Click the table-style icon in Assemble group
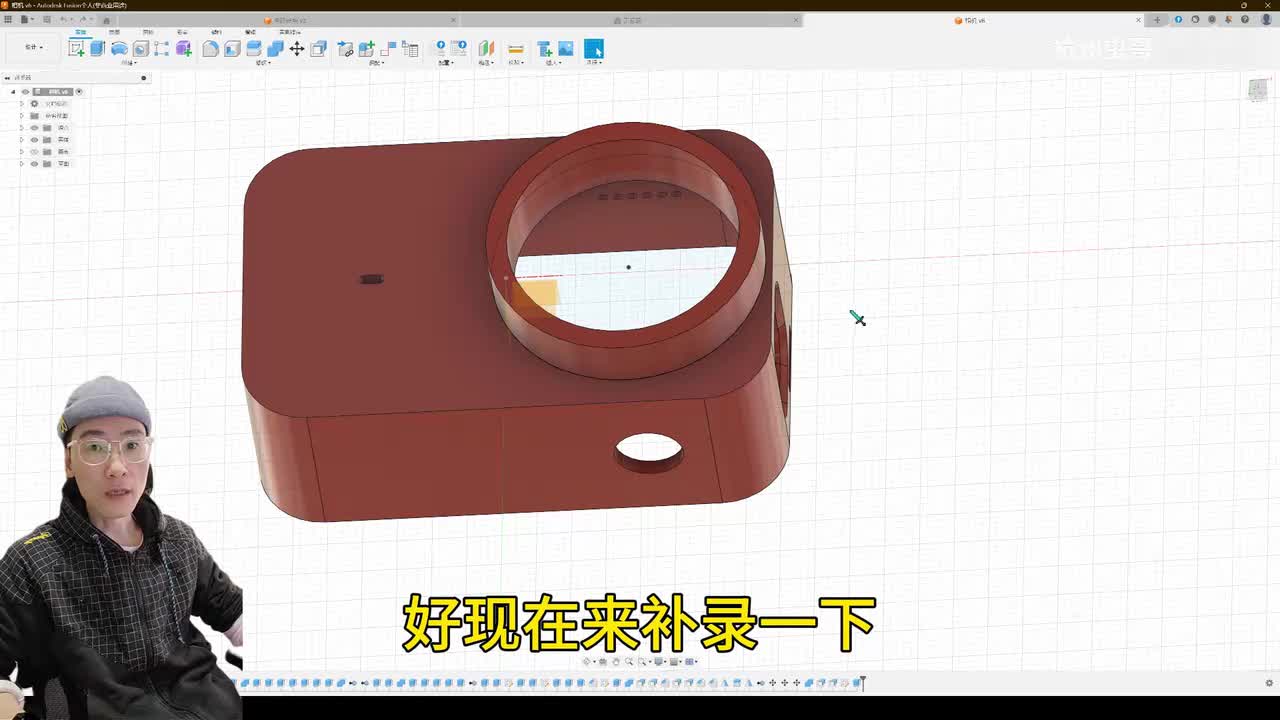Viewport: 1280px width, 720px height. [410, 48]
